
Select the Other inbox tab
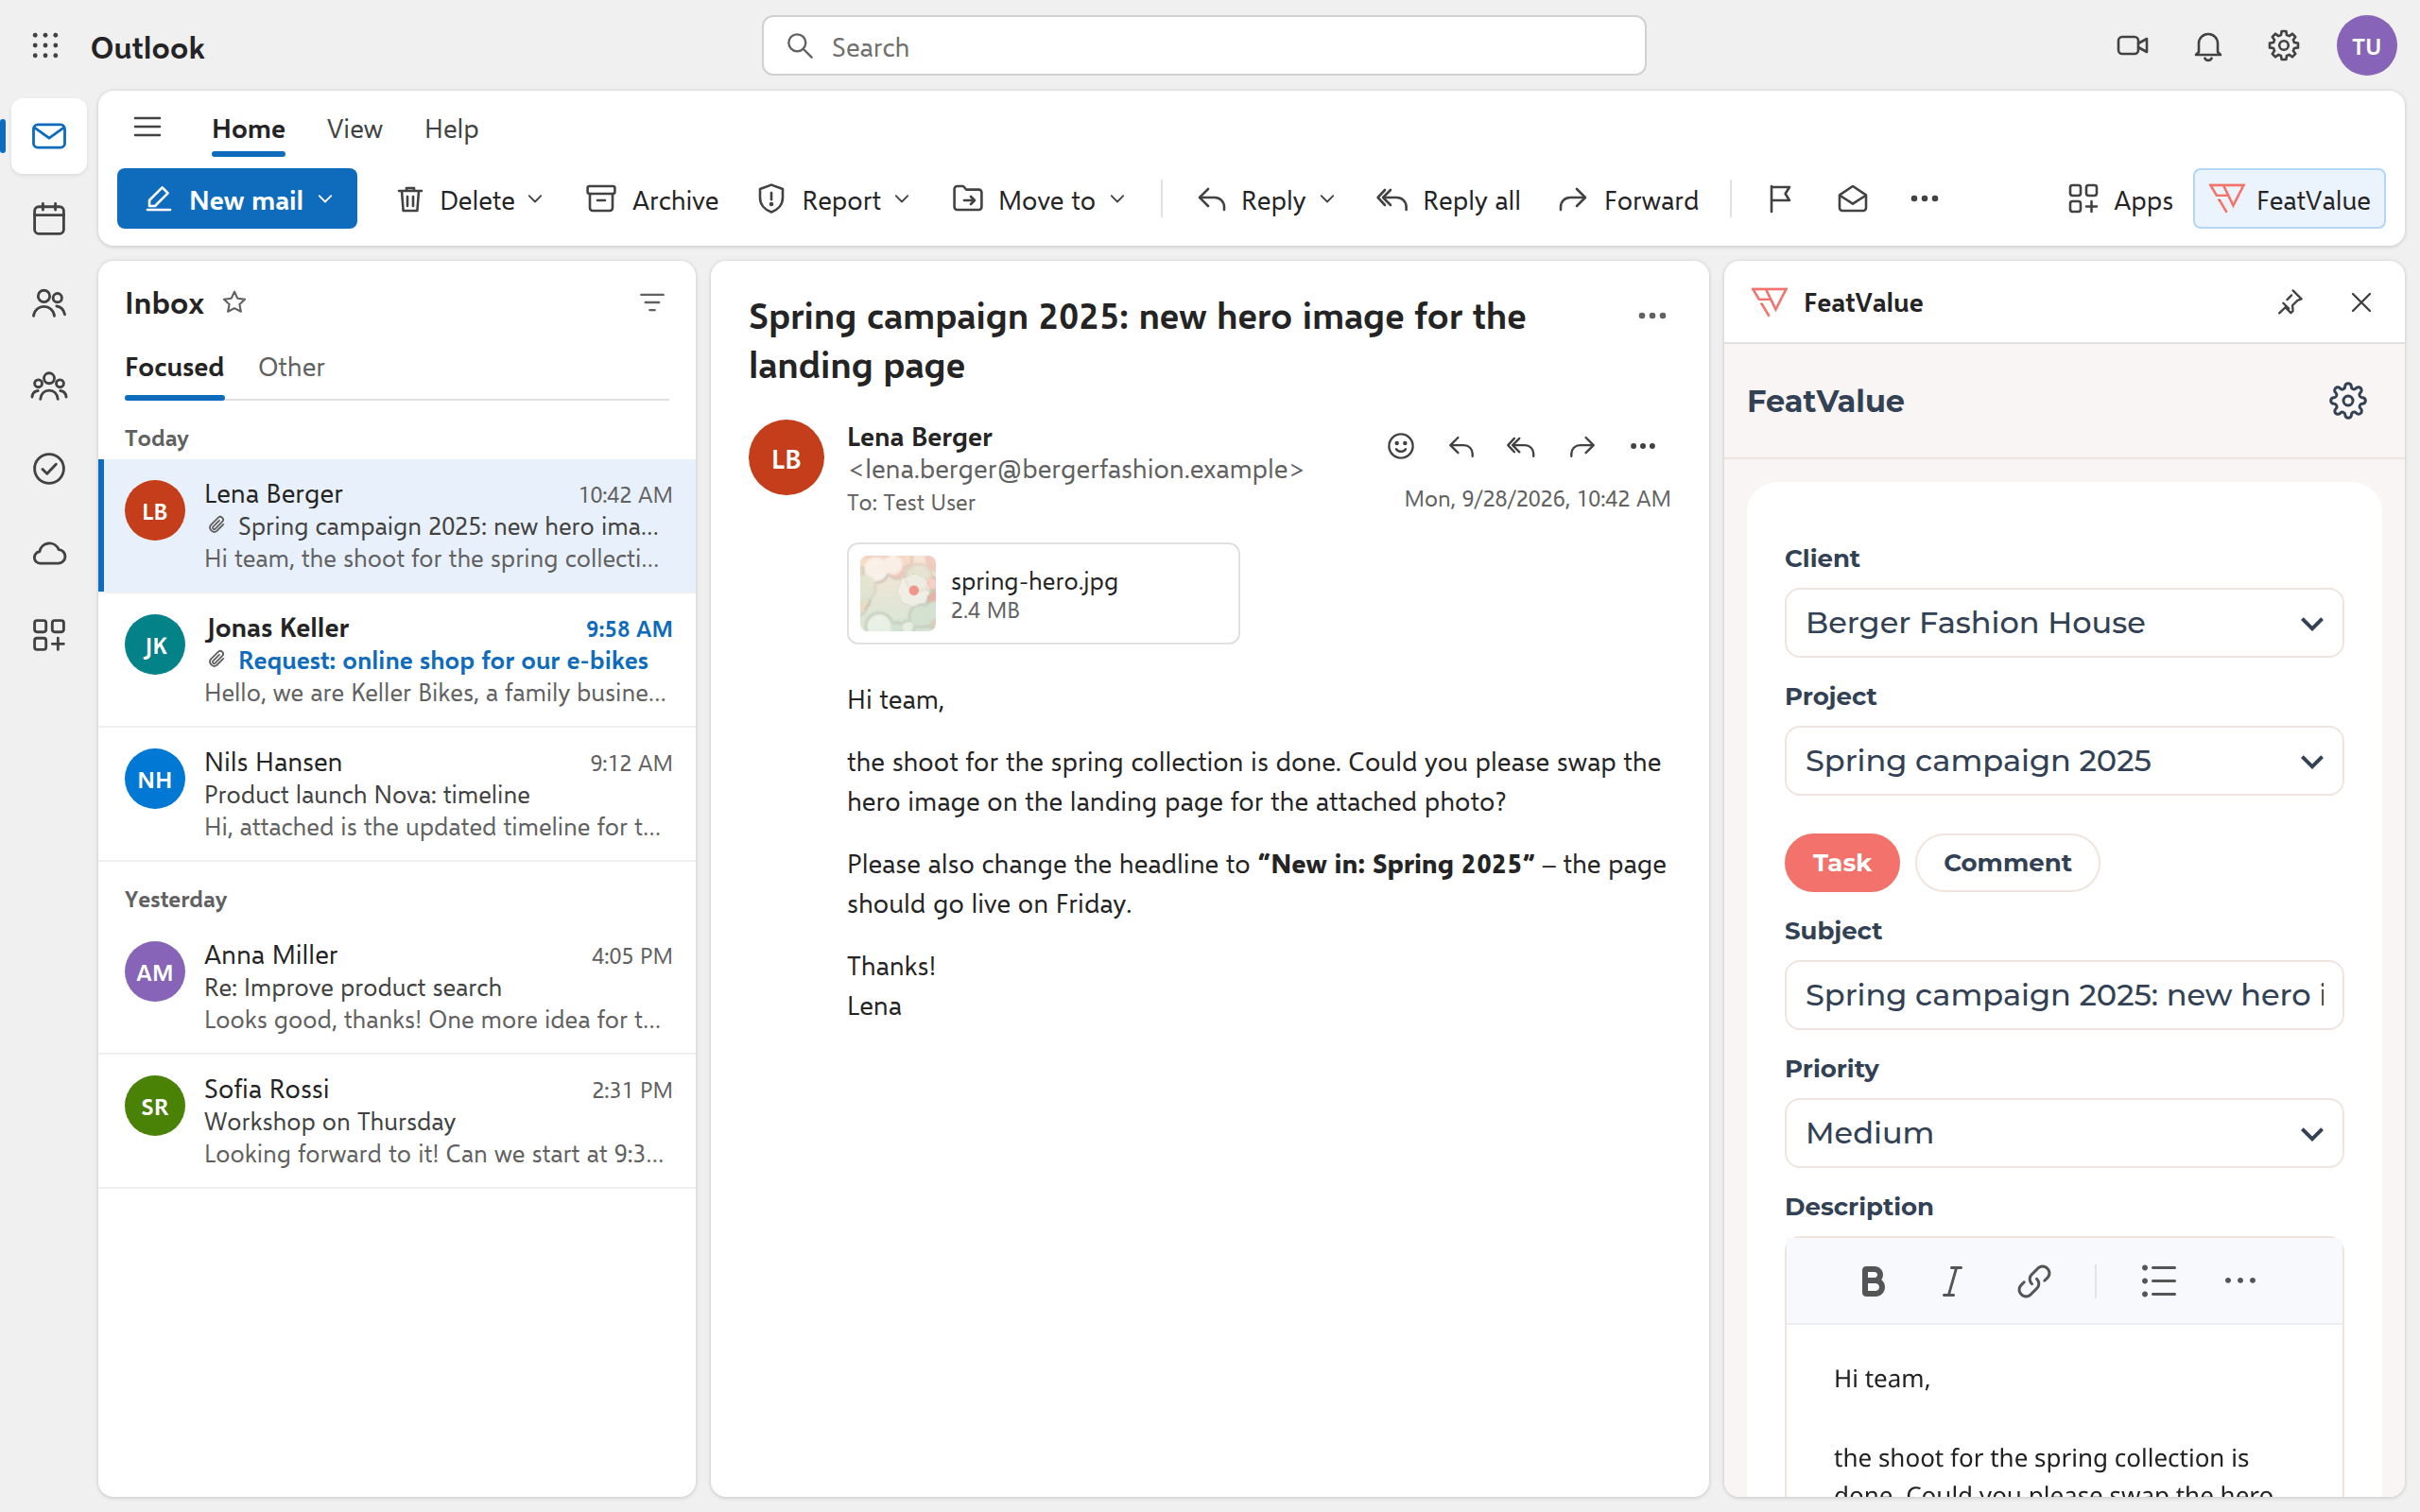coord(291,367)
